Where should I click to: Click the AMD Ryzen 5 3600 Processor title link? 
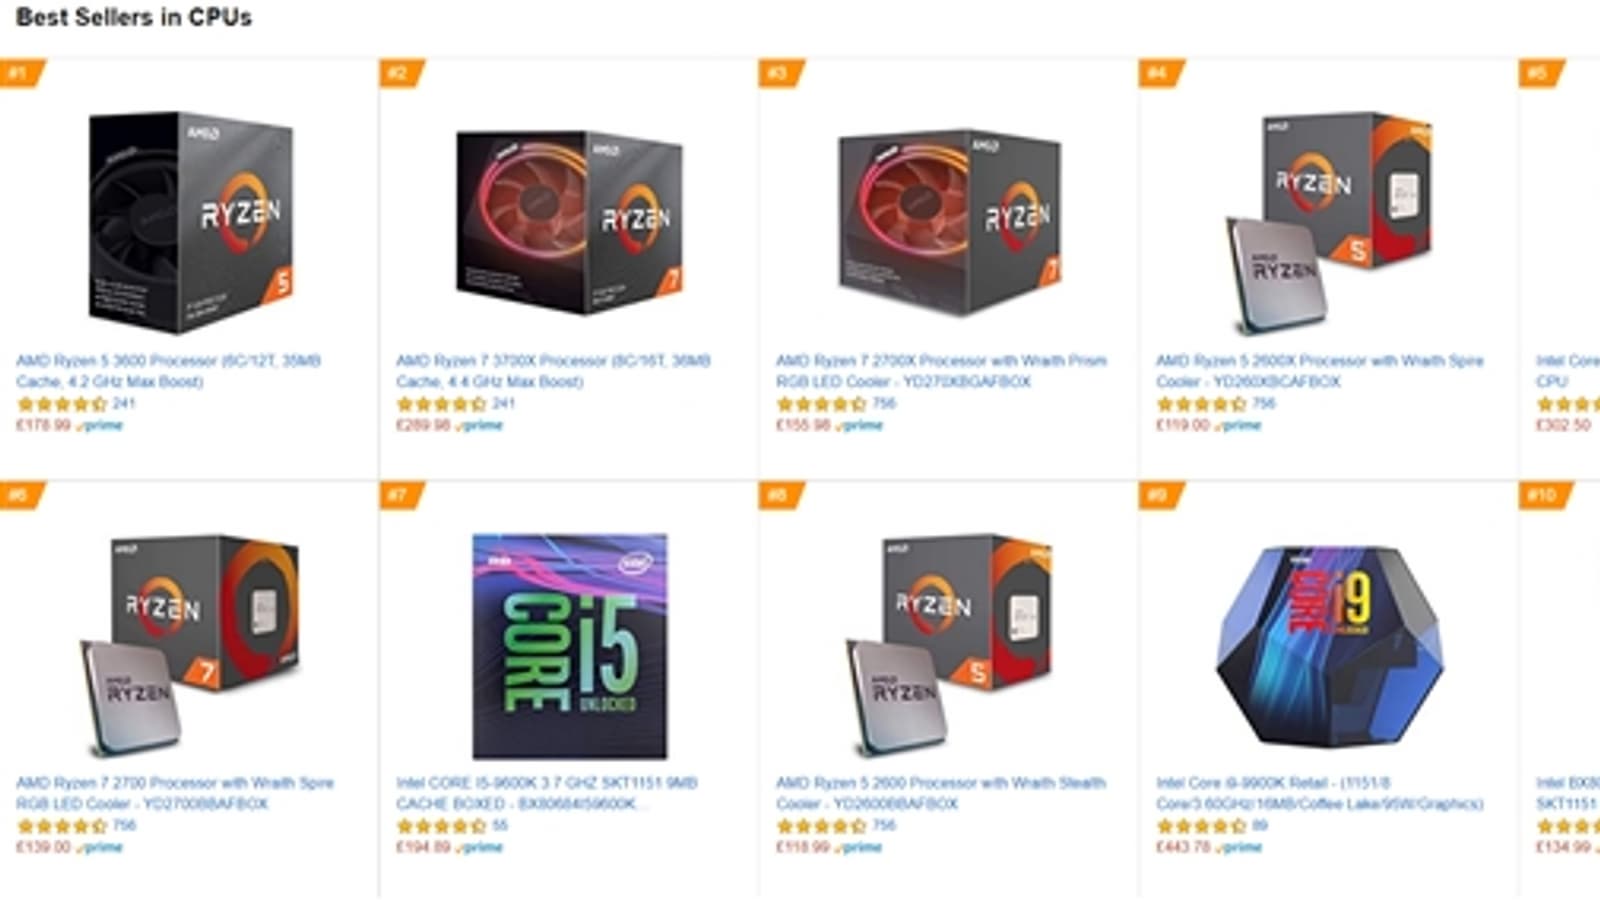[168, 371]
